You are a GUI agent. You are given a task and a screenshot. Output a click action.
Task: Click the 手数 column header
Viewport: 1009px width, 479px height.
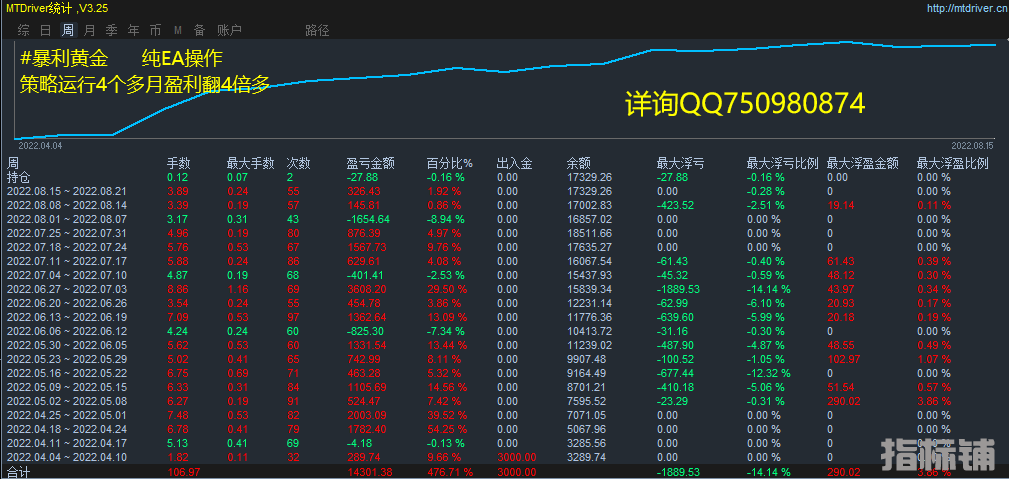click(x=178, y=163)
